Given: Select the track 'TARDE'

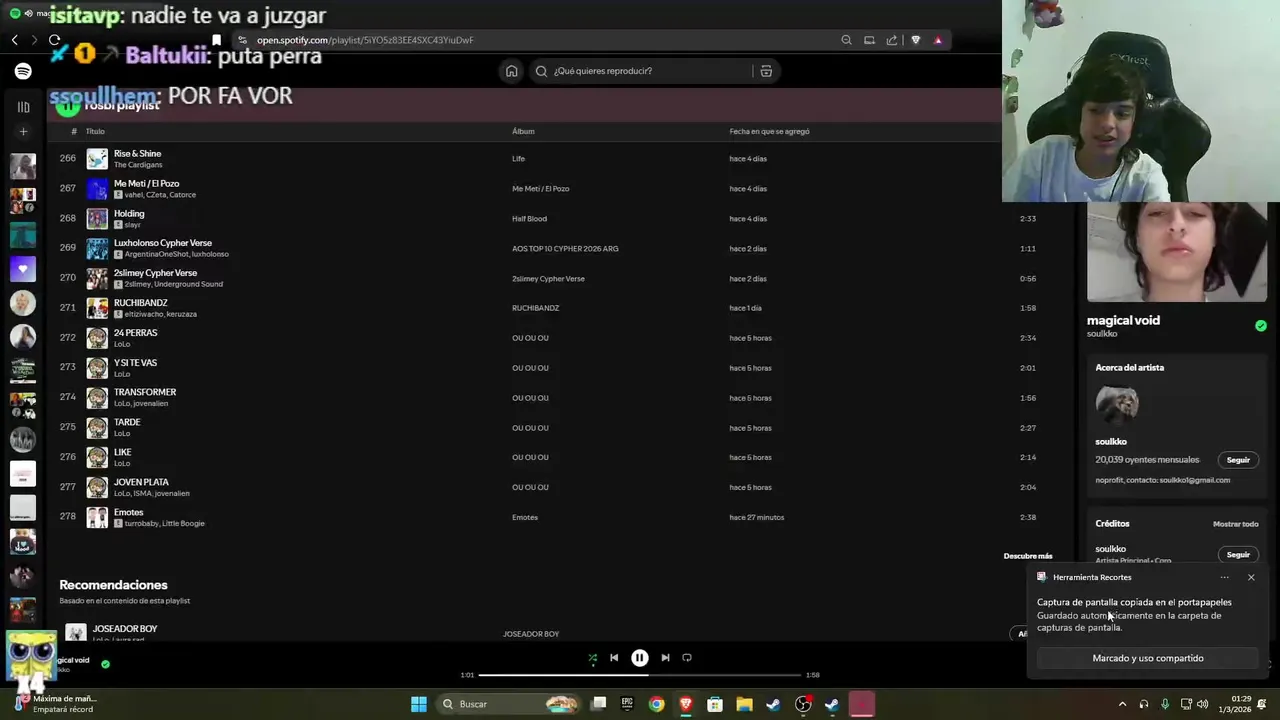Looking at the screenshot, I should pos(127,422).
